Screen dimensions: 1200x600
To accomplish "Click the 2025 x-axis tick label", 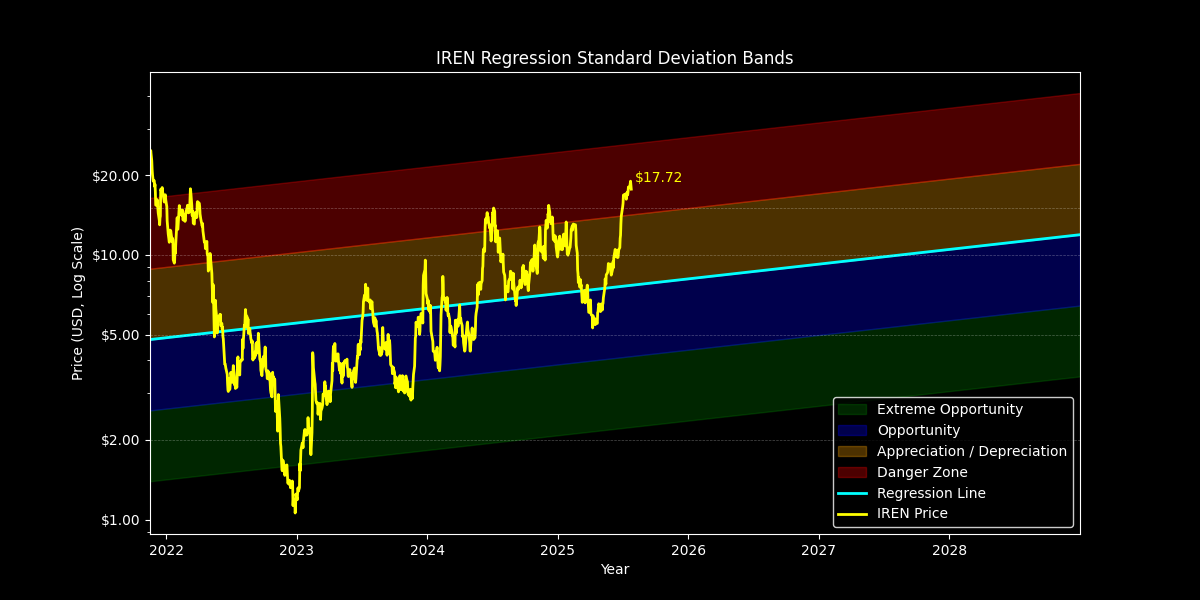I will tap(558, 550).
